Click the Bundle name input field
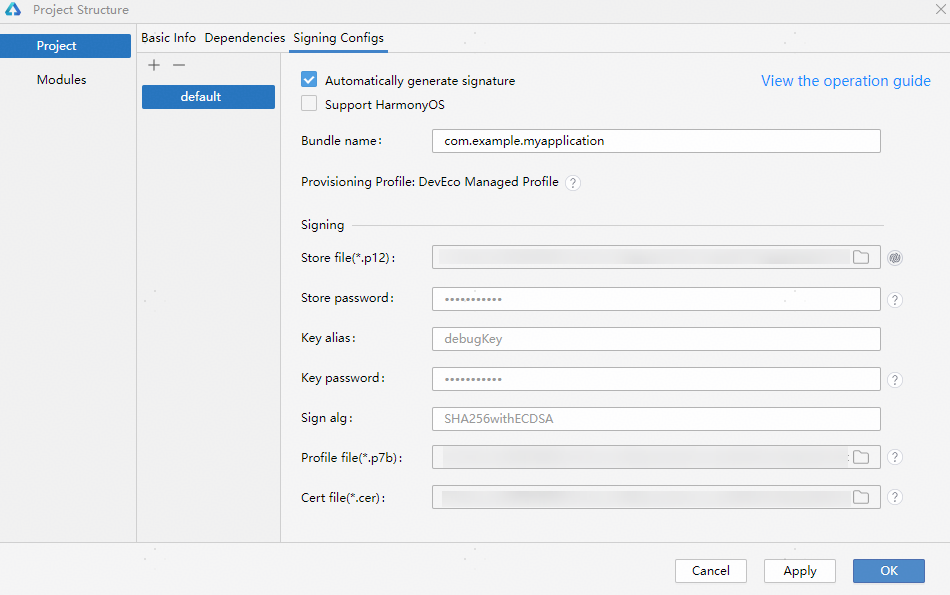This screenshot has height=595, width=950. click(656, 141)
